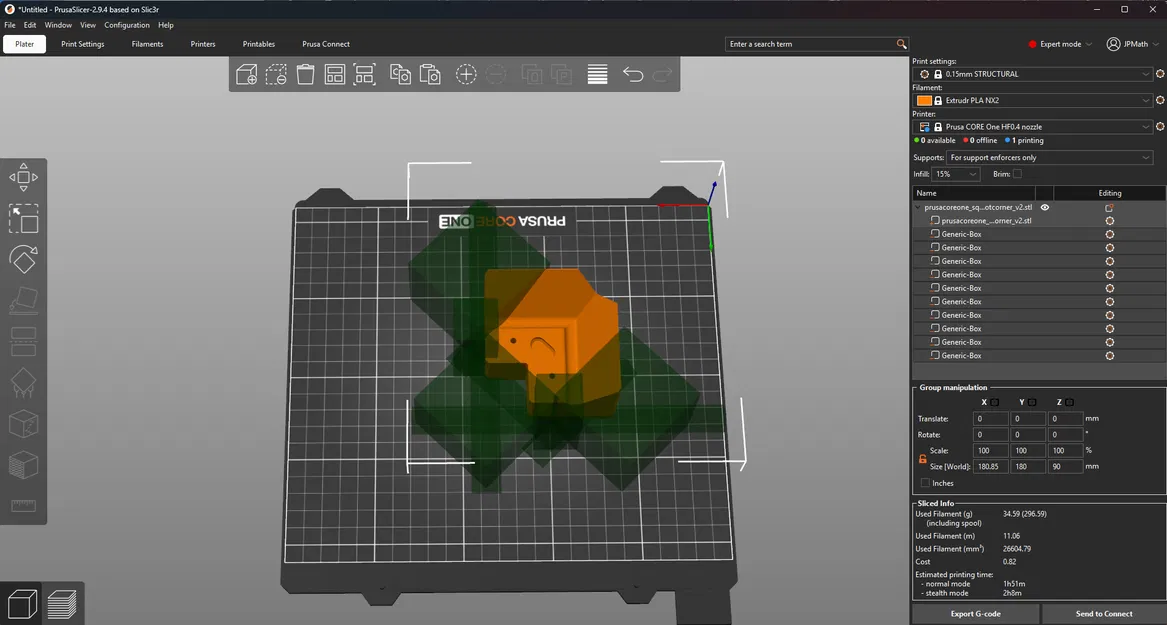Screen dimensions: 1167x625
Task: Switch to sliced layers preview view
Action: click(x=62, y=604)
